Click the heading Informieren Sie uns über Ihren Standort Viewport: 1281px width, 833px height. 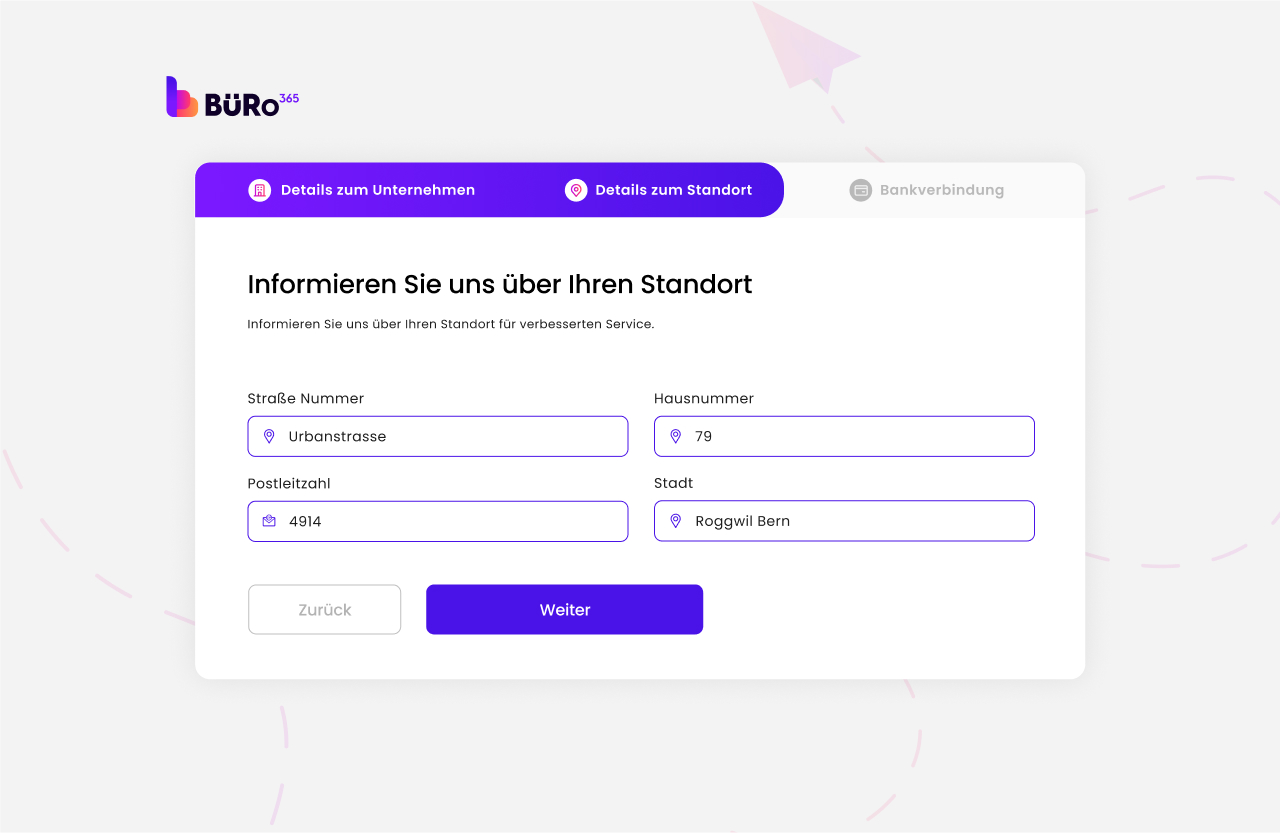tap(499, 284)
